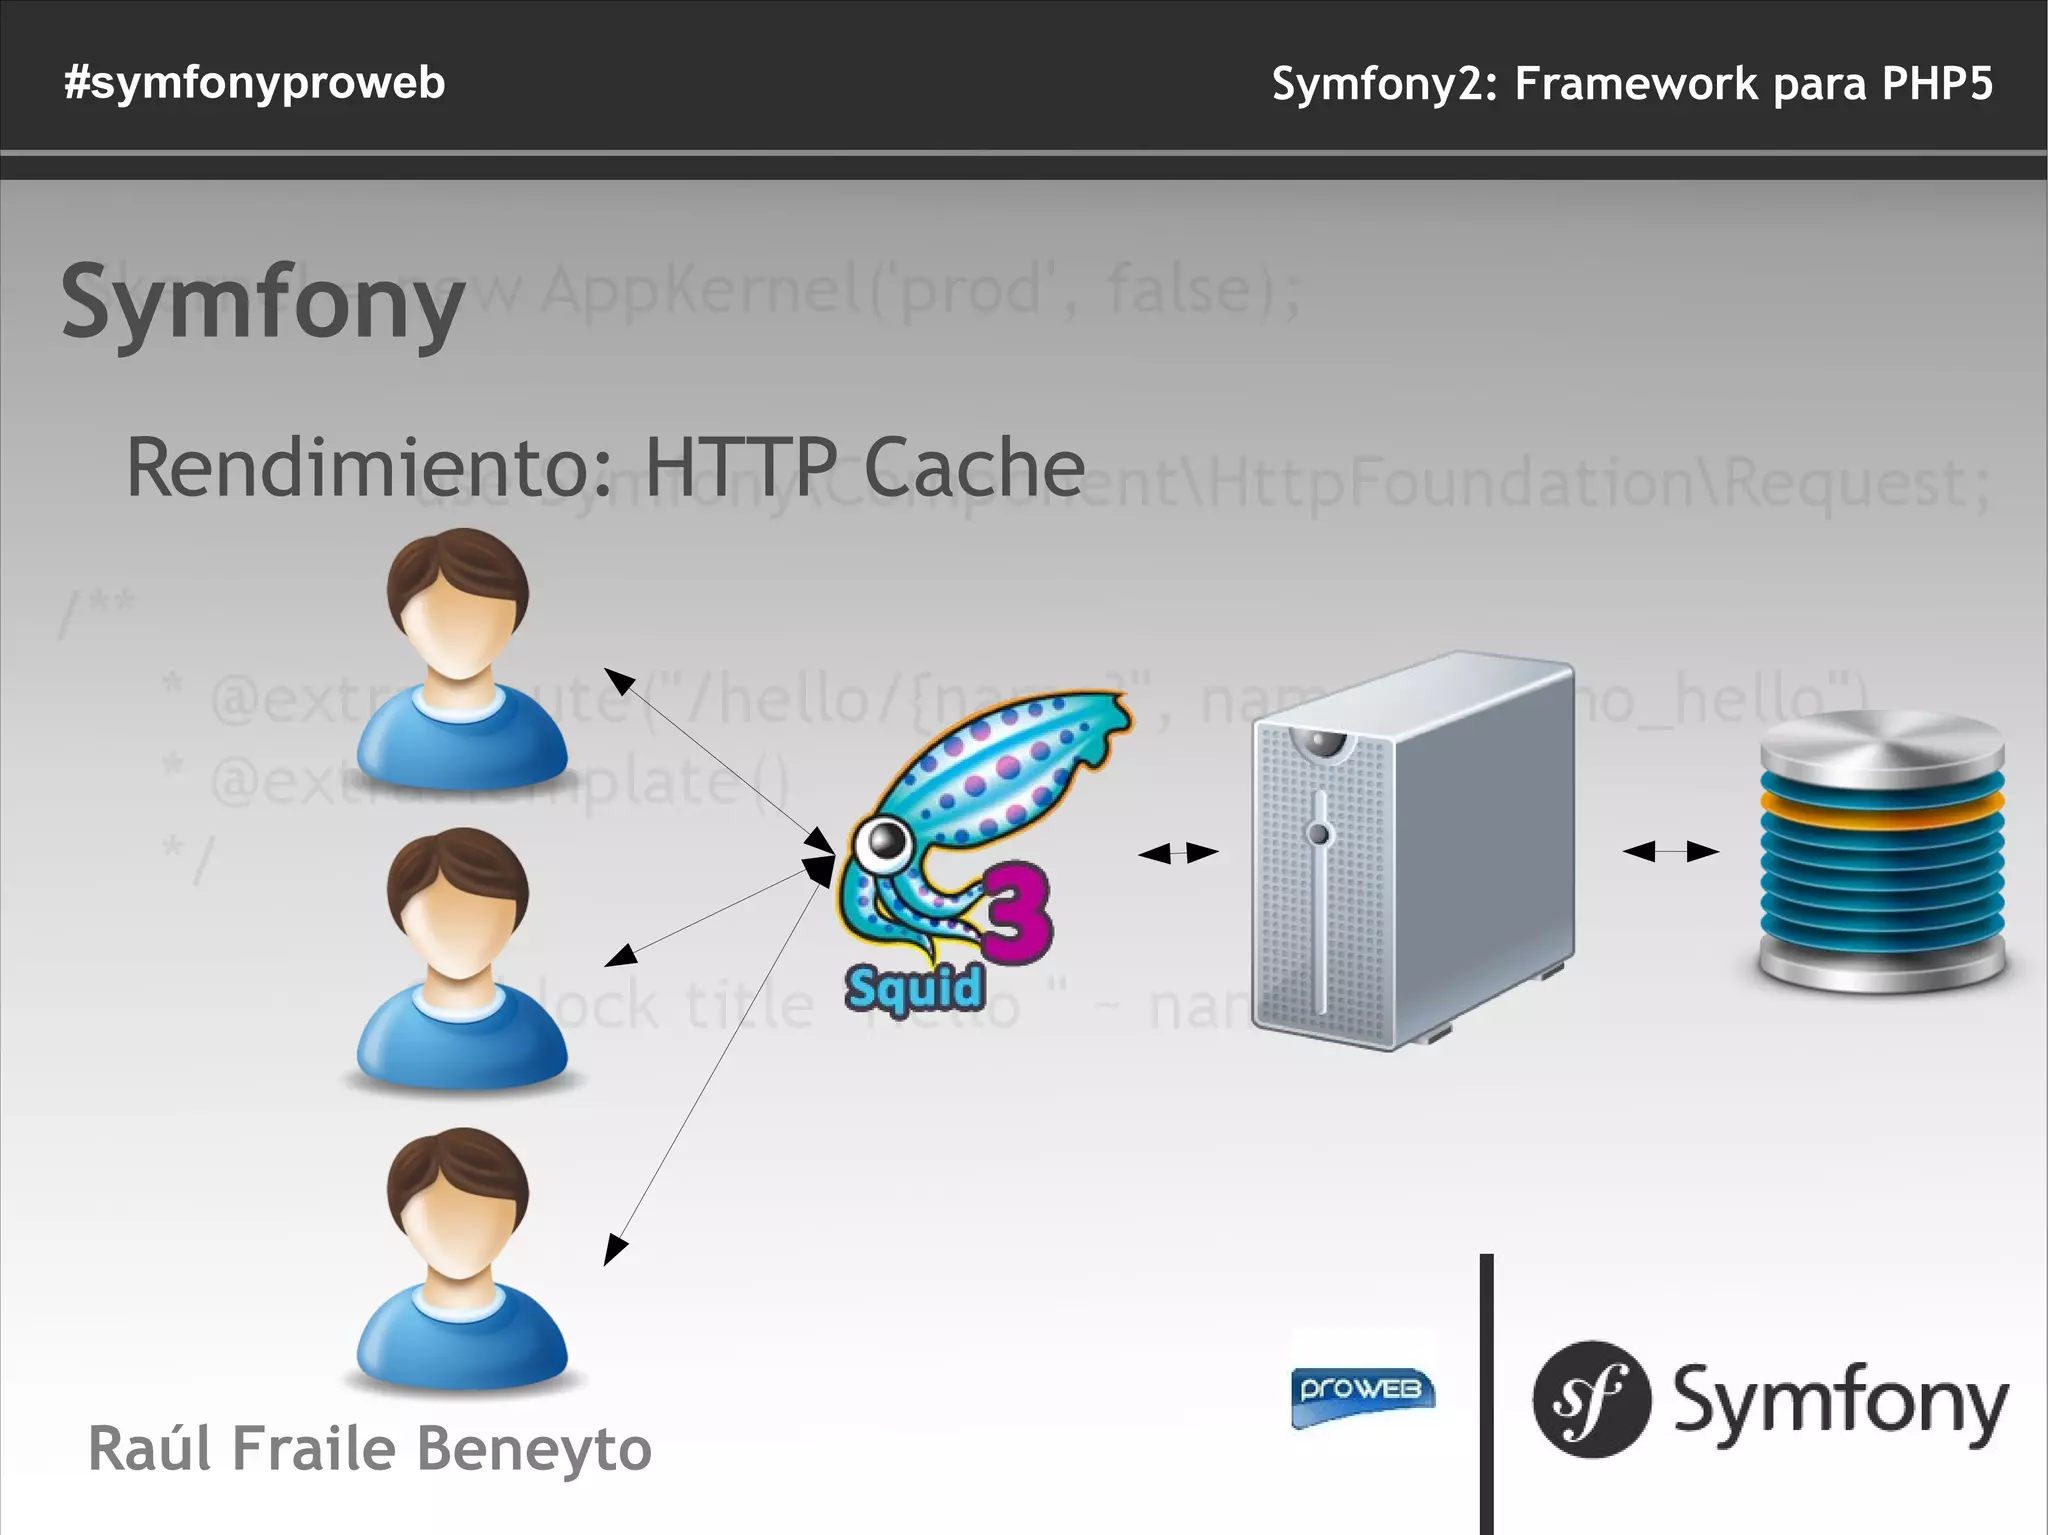Viewport: 2048px width, 1535px height.
Task: Click the proWEB logo
Action: click(1363, 1397)
